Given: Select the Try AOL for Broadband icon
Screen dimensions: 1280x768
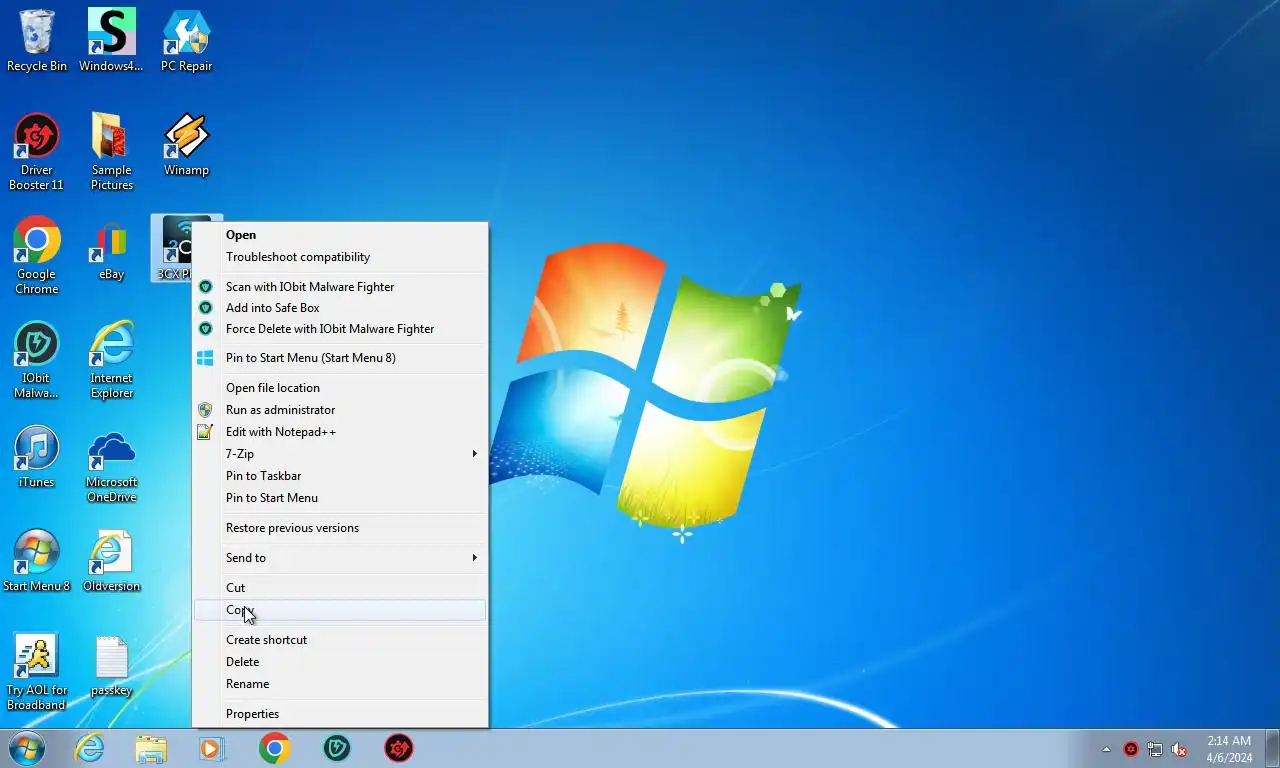Looking at the screenshot, I should [x=37, y=672].
